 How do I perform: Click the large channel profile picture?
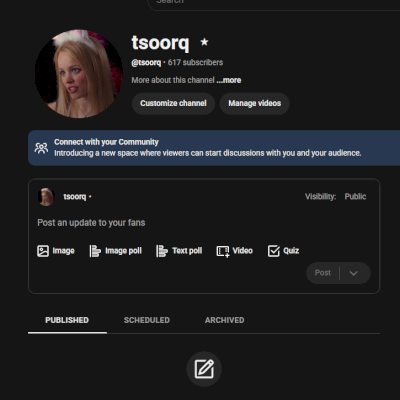pyautogui.click(x=79, y=74)
